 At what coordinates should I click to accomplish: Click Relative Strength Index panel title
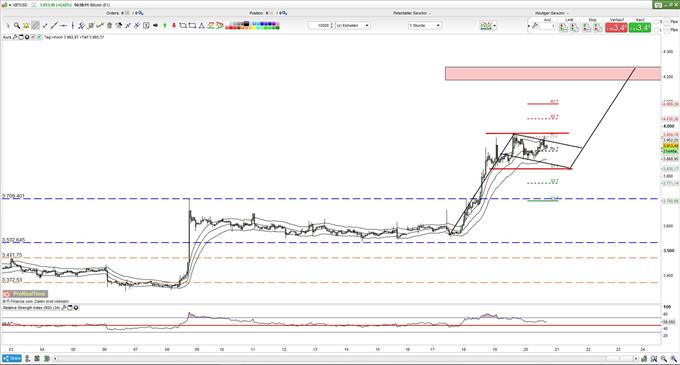point(31,308)
